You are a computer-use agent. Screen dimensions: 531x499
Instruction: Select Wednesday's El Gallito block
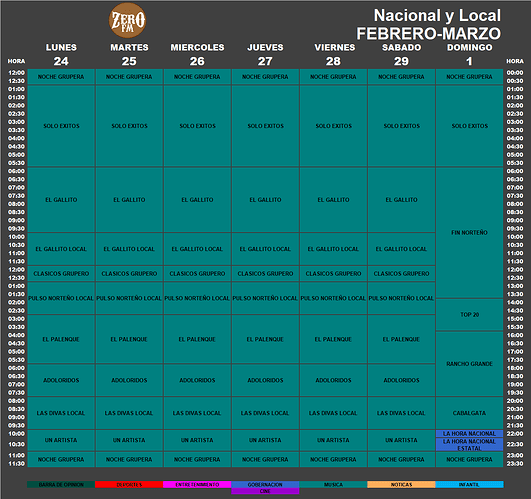point(197,200)
